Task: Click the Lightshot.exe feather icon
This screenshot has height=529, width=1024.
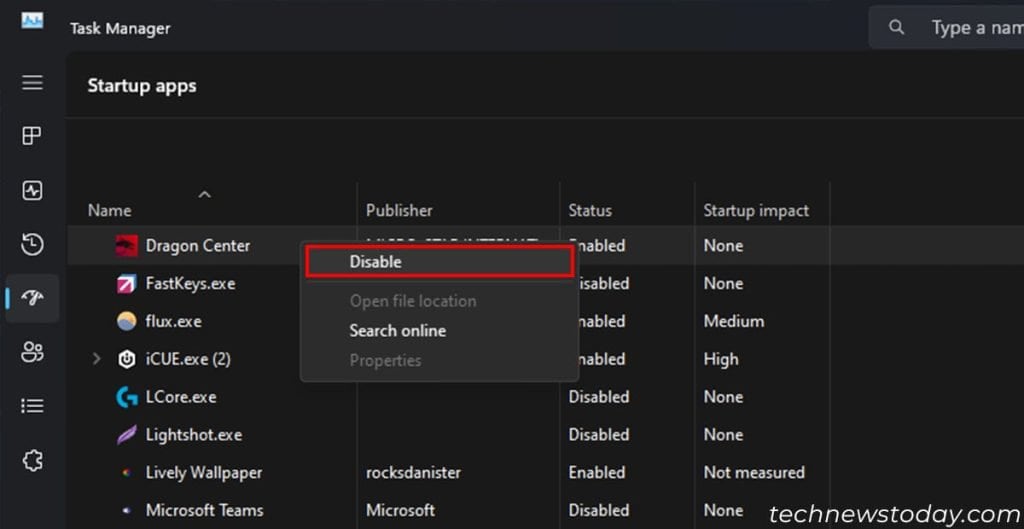Action: pos(127,434)
